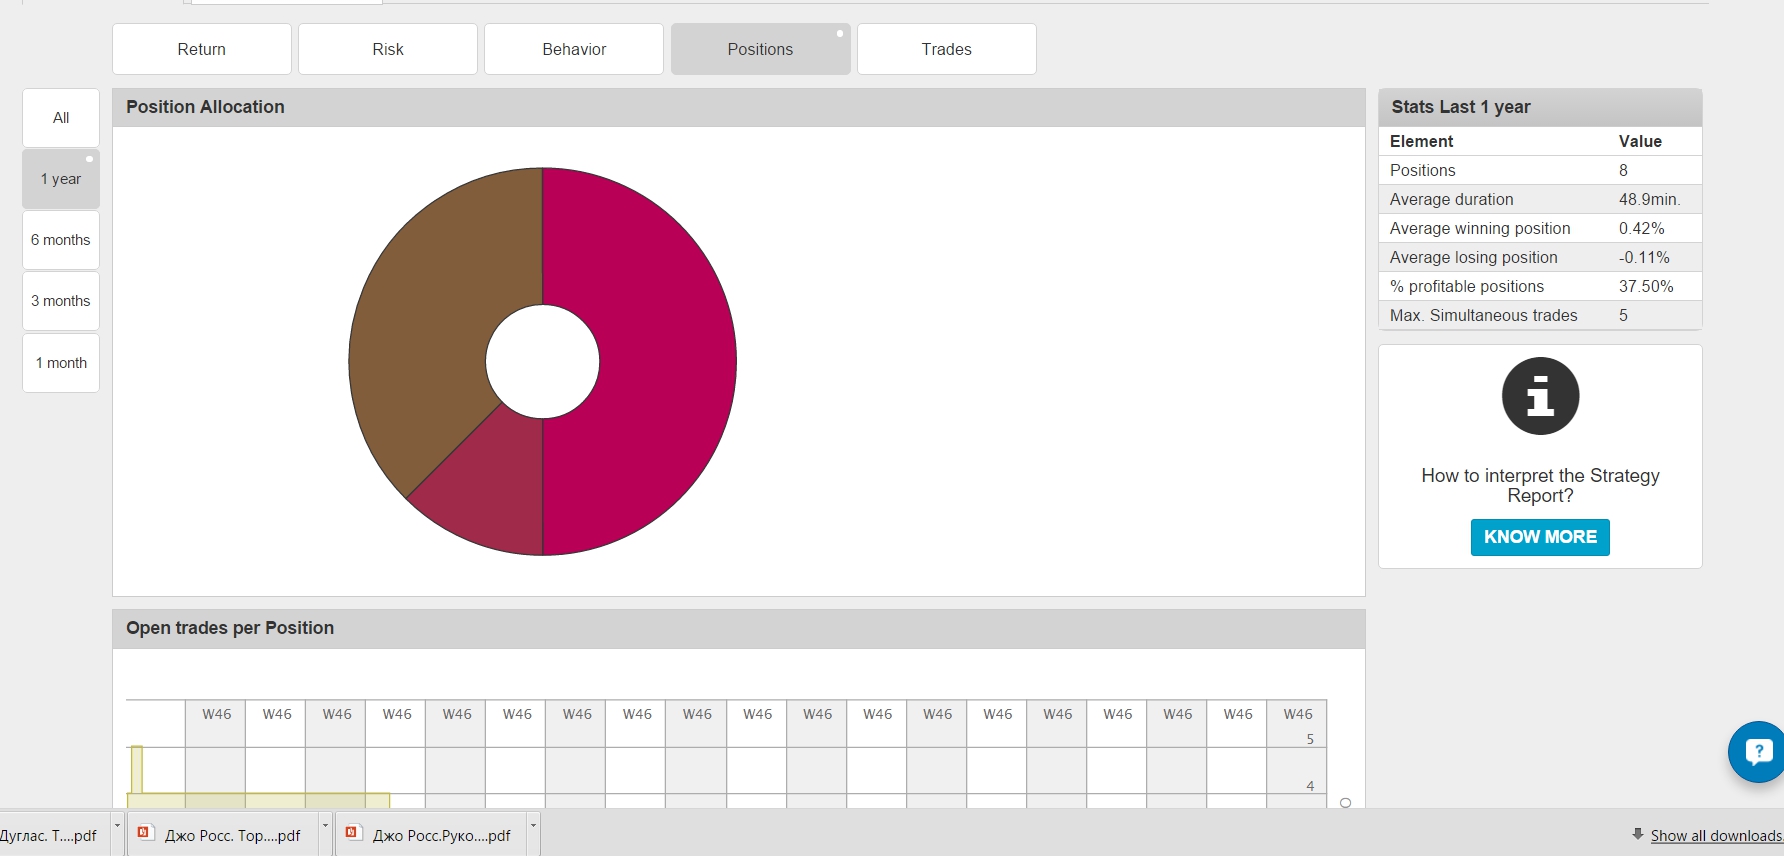Switch to the Risk tab
The width and height of the screenshot is (1784, 856).
pyautogui.click(x=388, y=49)
